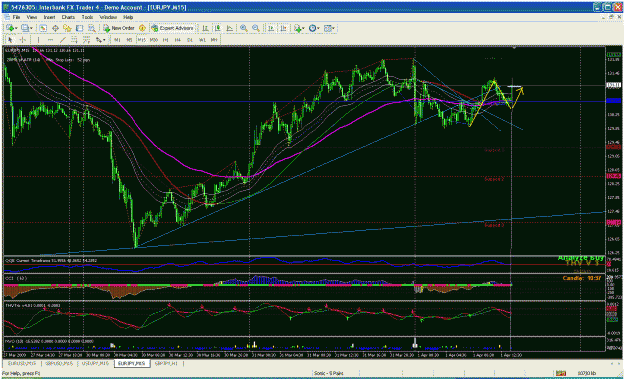Open the Data Window crosshair-target icon
Image resolution: width=625 pixels, height=379 pixels.
click(55, 28)
